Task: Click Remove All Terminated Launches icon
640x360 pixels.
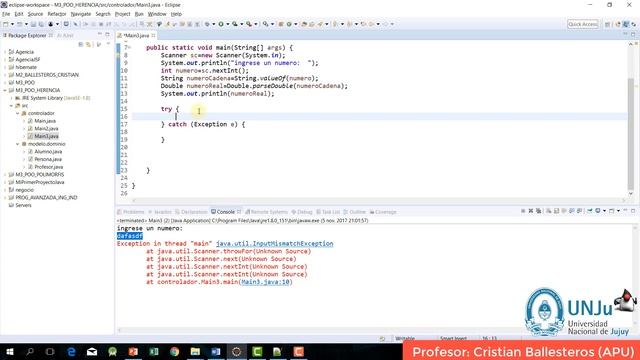Action: coord(539,211)
